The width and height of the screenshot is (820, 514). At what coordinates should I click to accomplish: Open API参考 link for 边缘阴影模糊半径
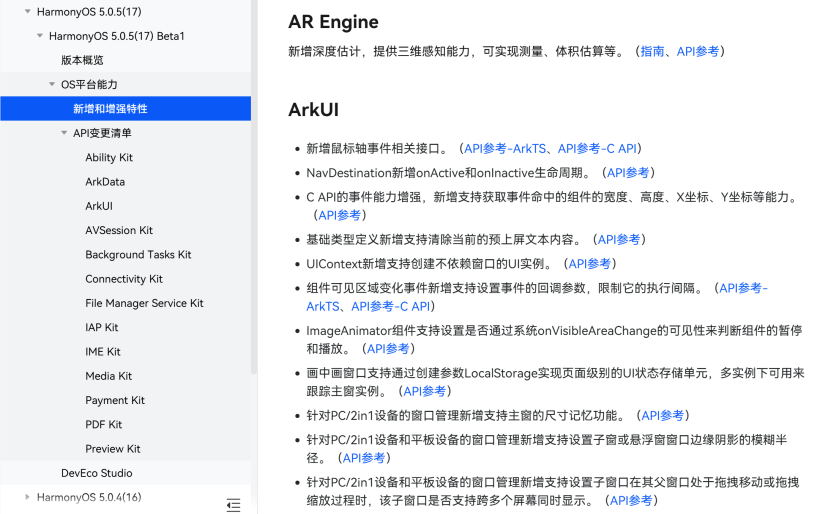point(363,458)
